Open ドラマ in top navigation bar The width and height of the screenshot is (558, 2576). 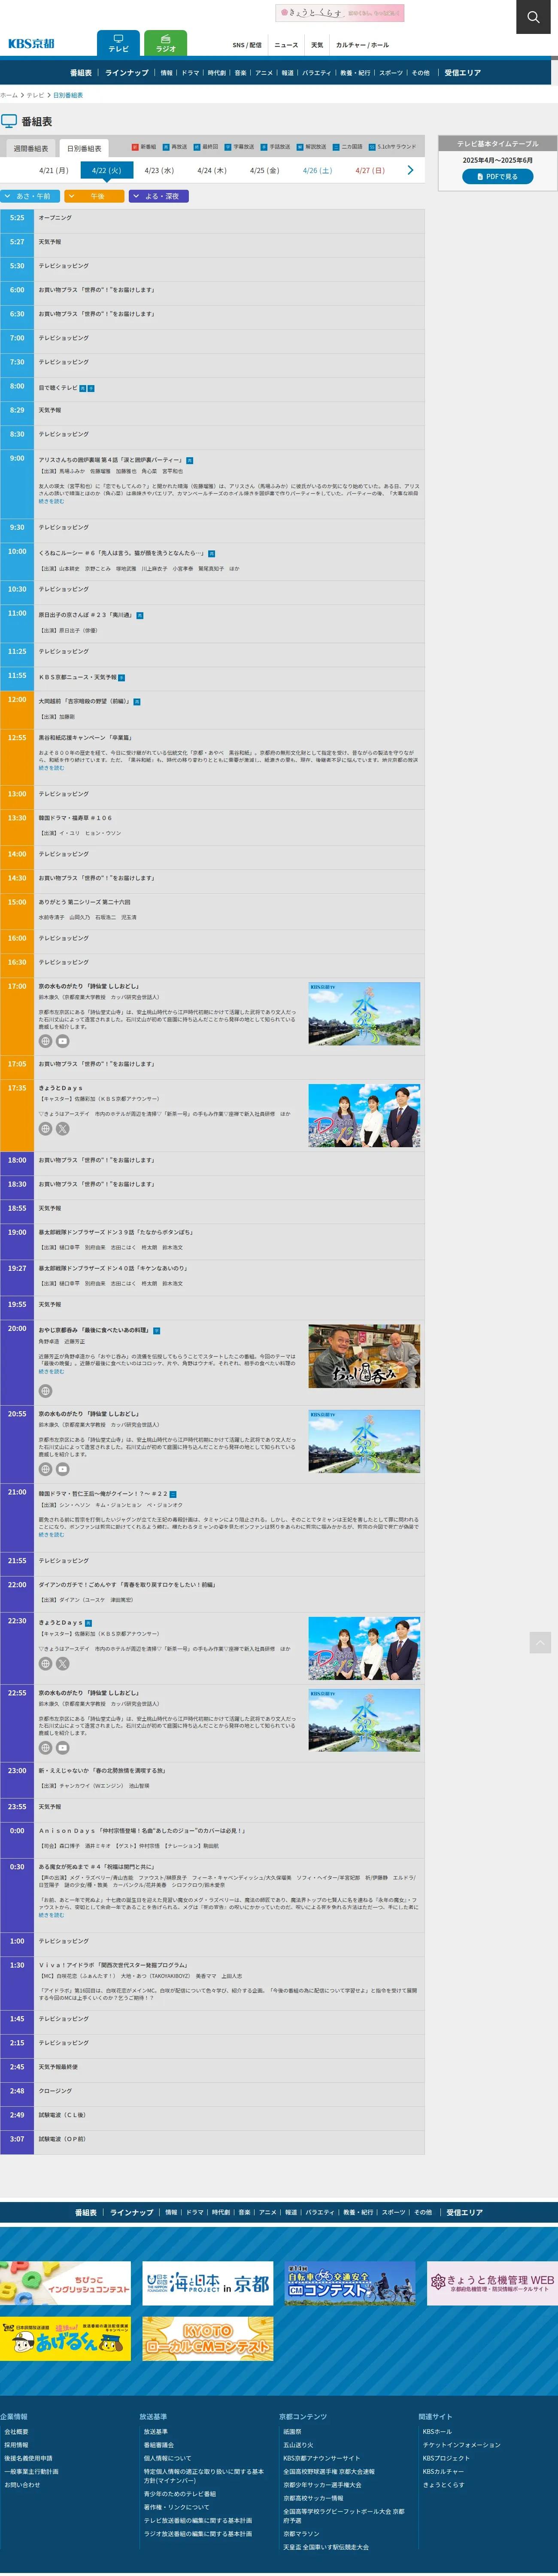pos(190,73)
